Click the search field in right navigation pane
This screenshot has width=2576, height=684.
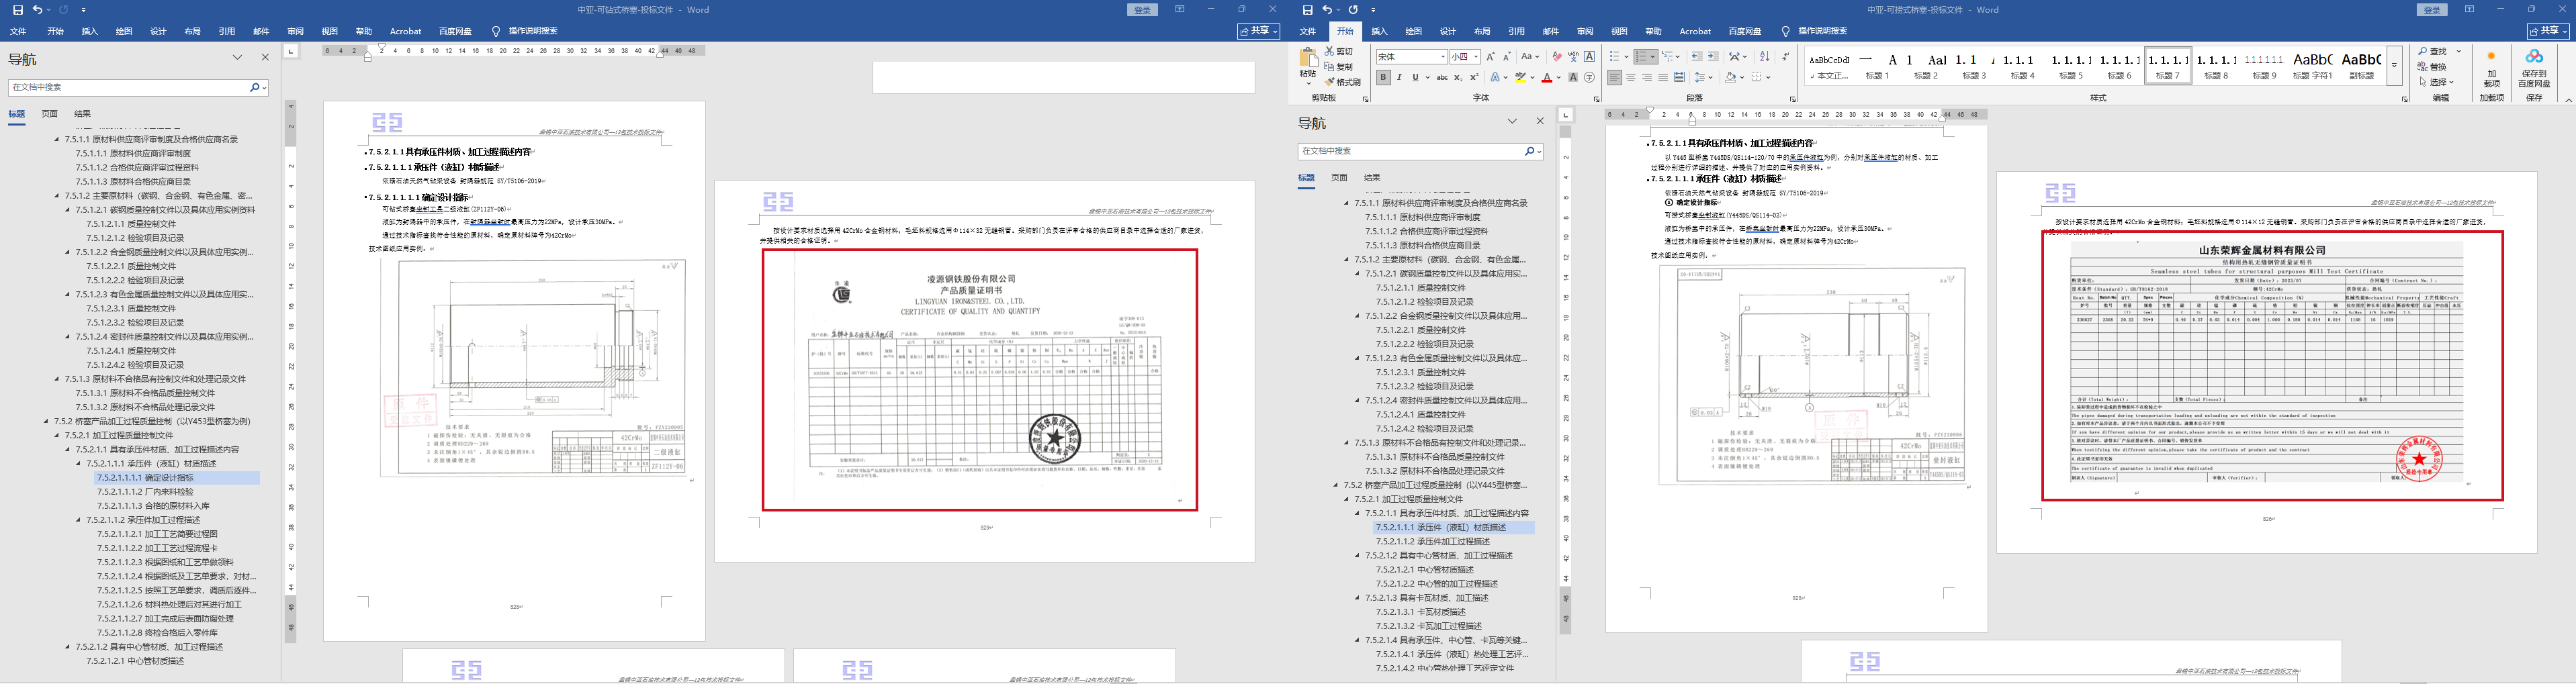click(1410, 151)
